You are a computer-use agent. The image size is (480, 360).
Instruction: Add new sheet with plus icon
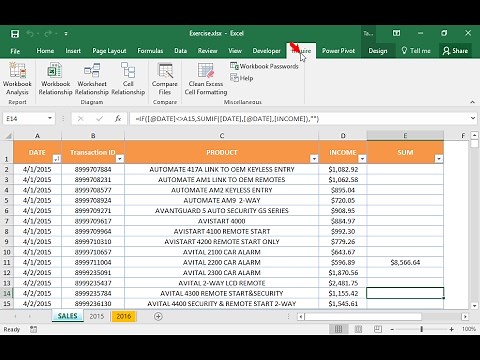158,316
